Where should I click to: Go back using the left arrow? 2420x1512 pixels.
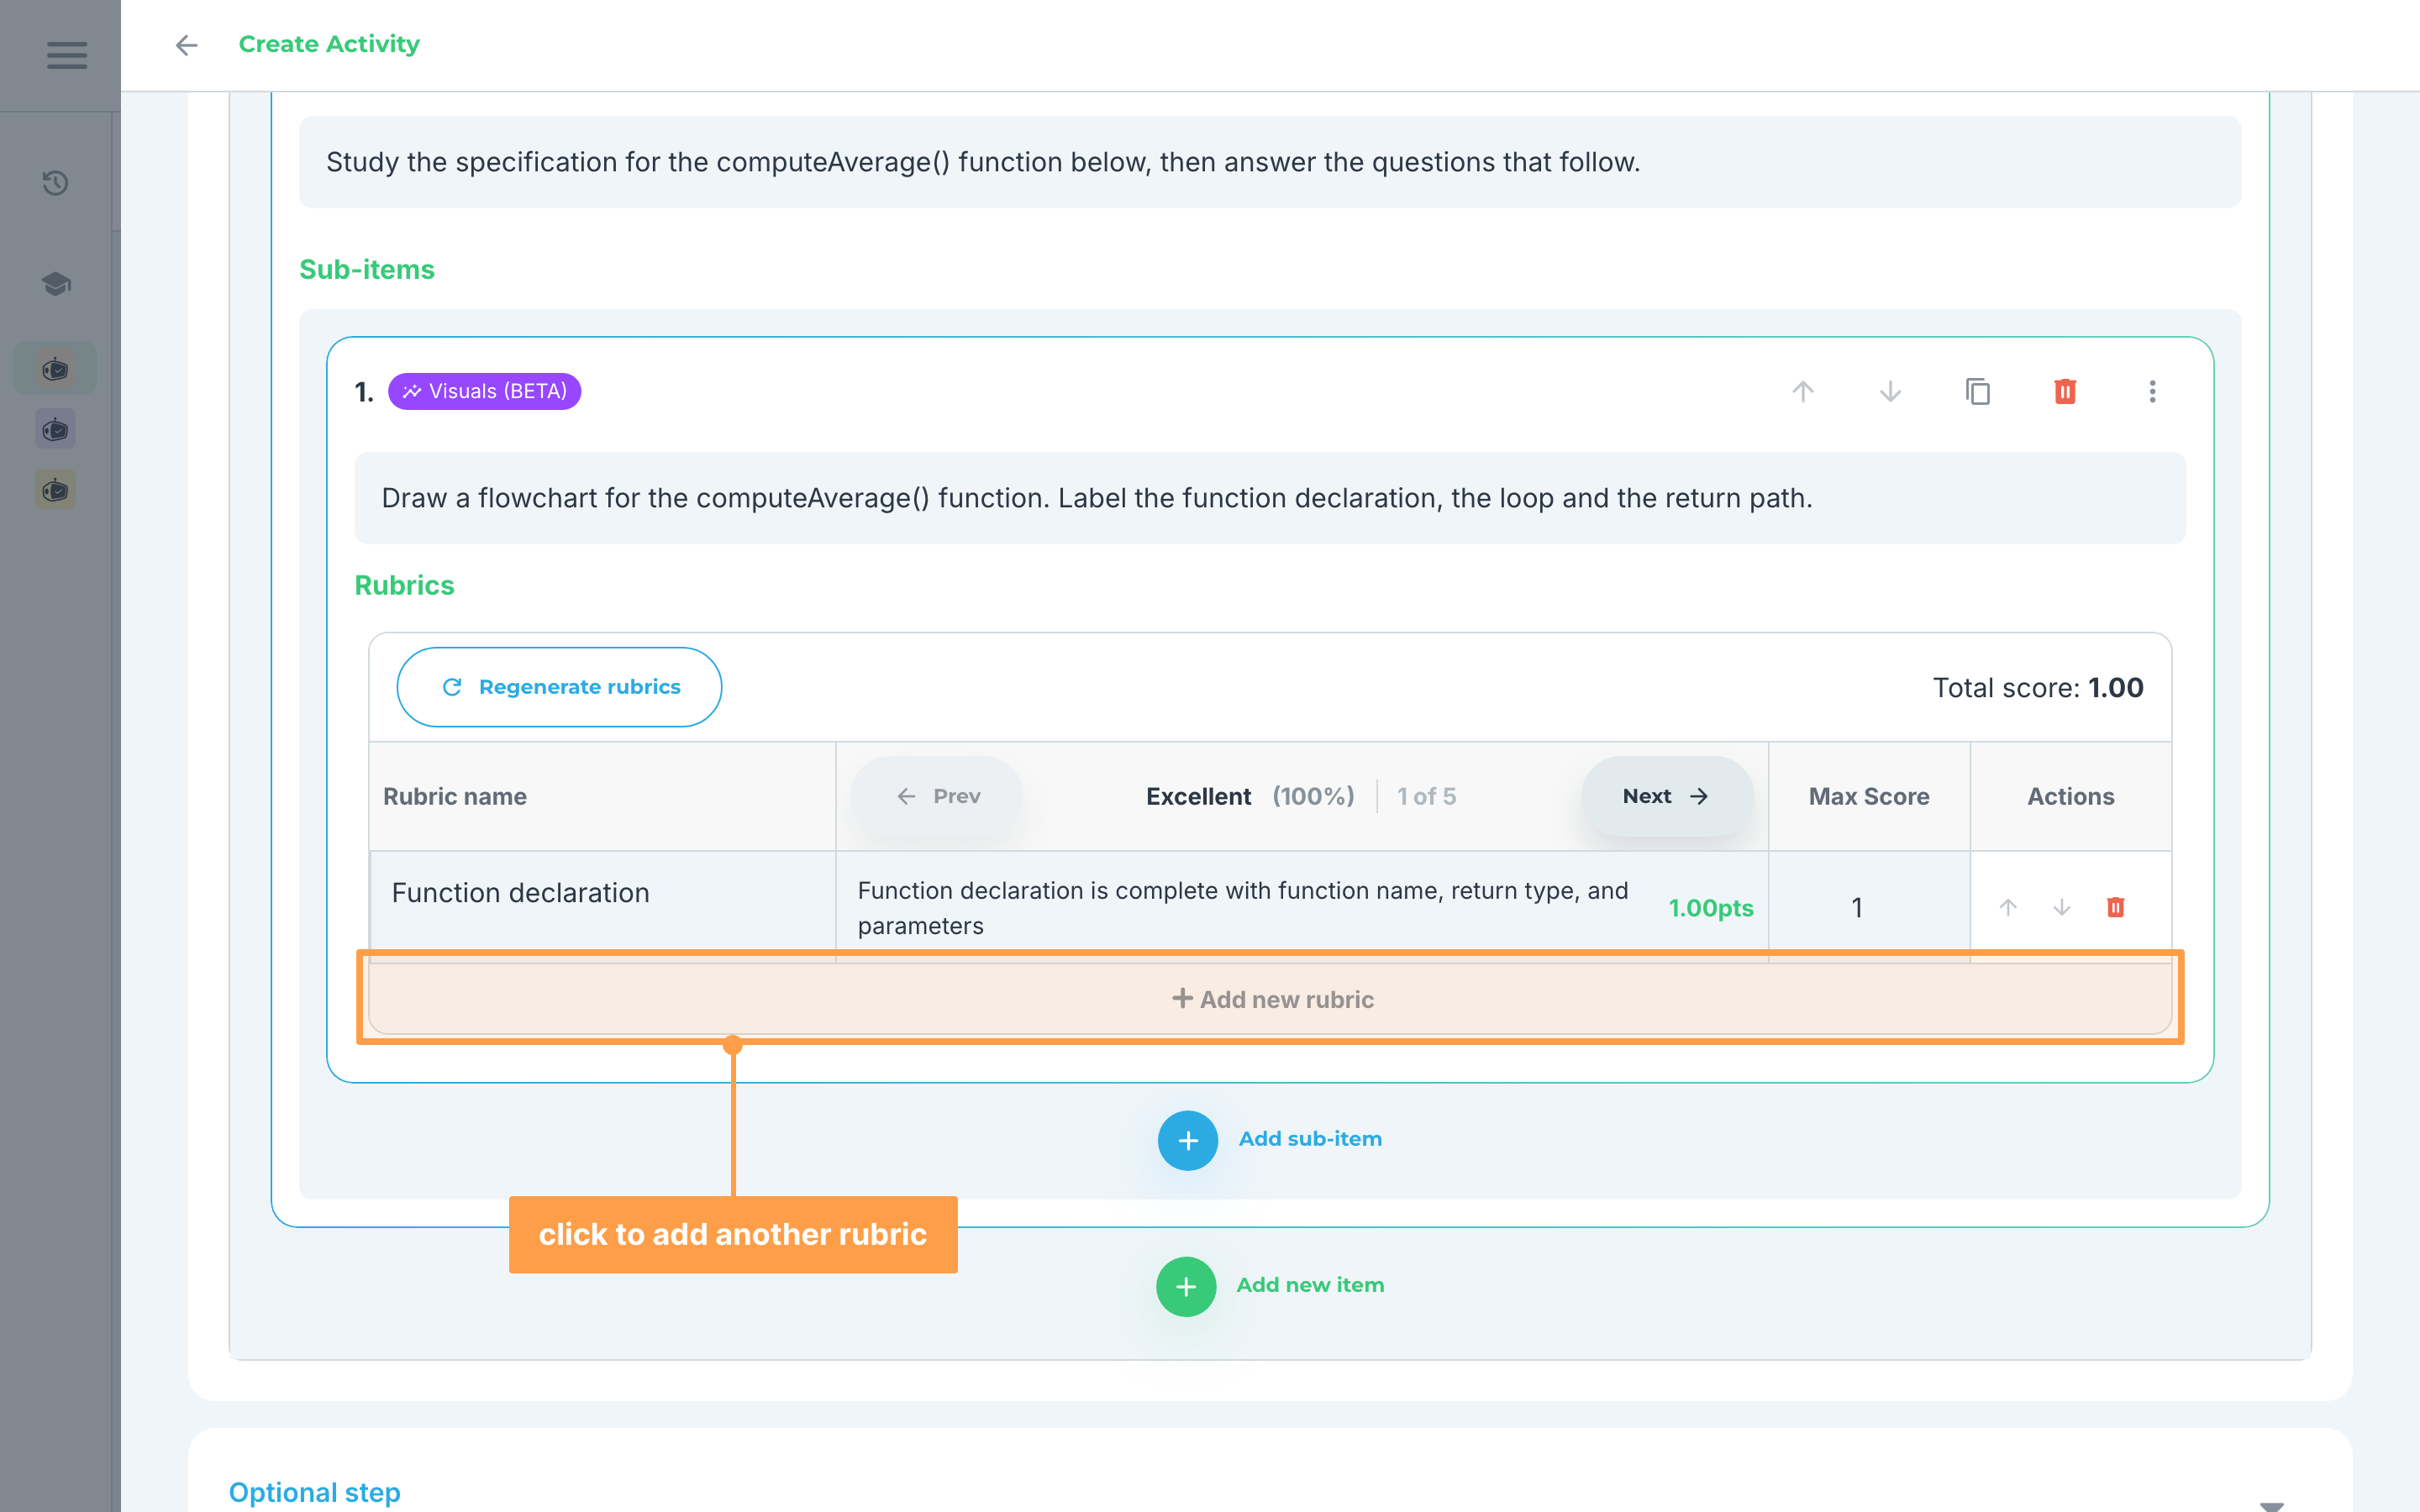point(186,45)
